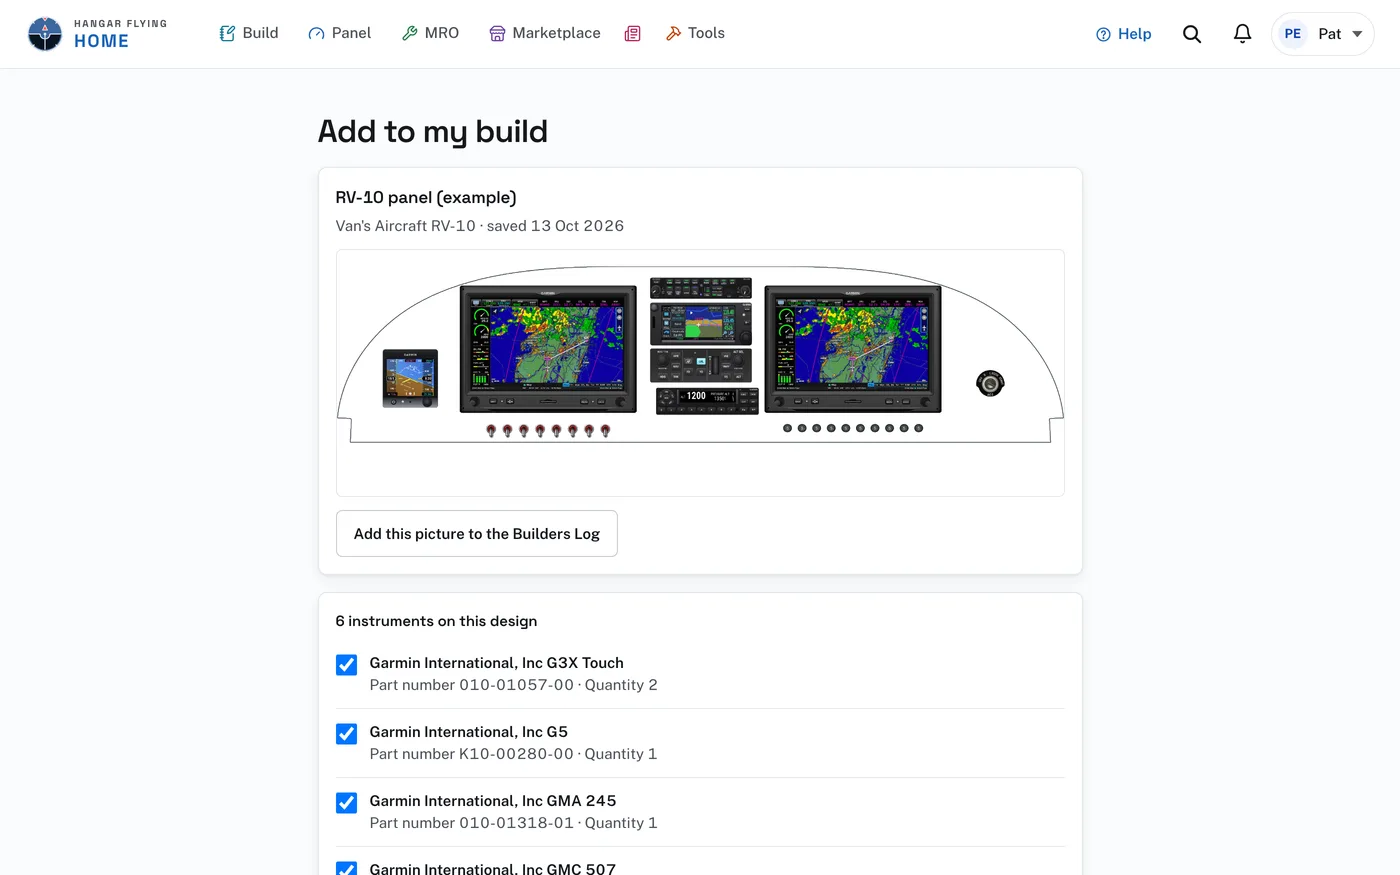Image resolution: width=1400 pixels, height=875 pixels.
Task: Open the search magnifier icon
Action: pos(1191,34)
